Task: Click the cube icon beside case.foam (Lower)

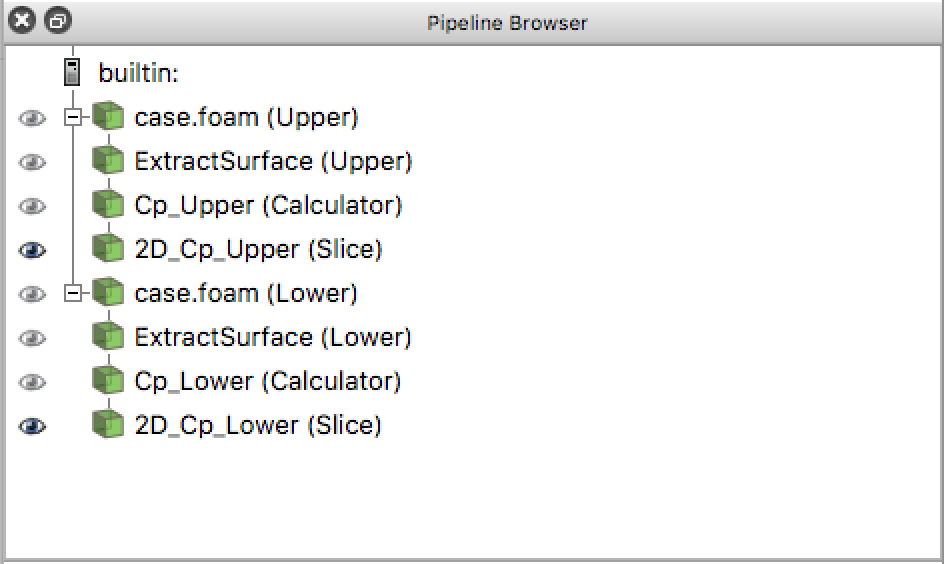Action: (x=108, y=293)
